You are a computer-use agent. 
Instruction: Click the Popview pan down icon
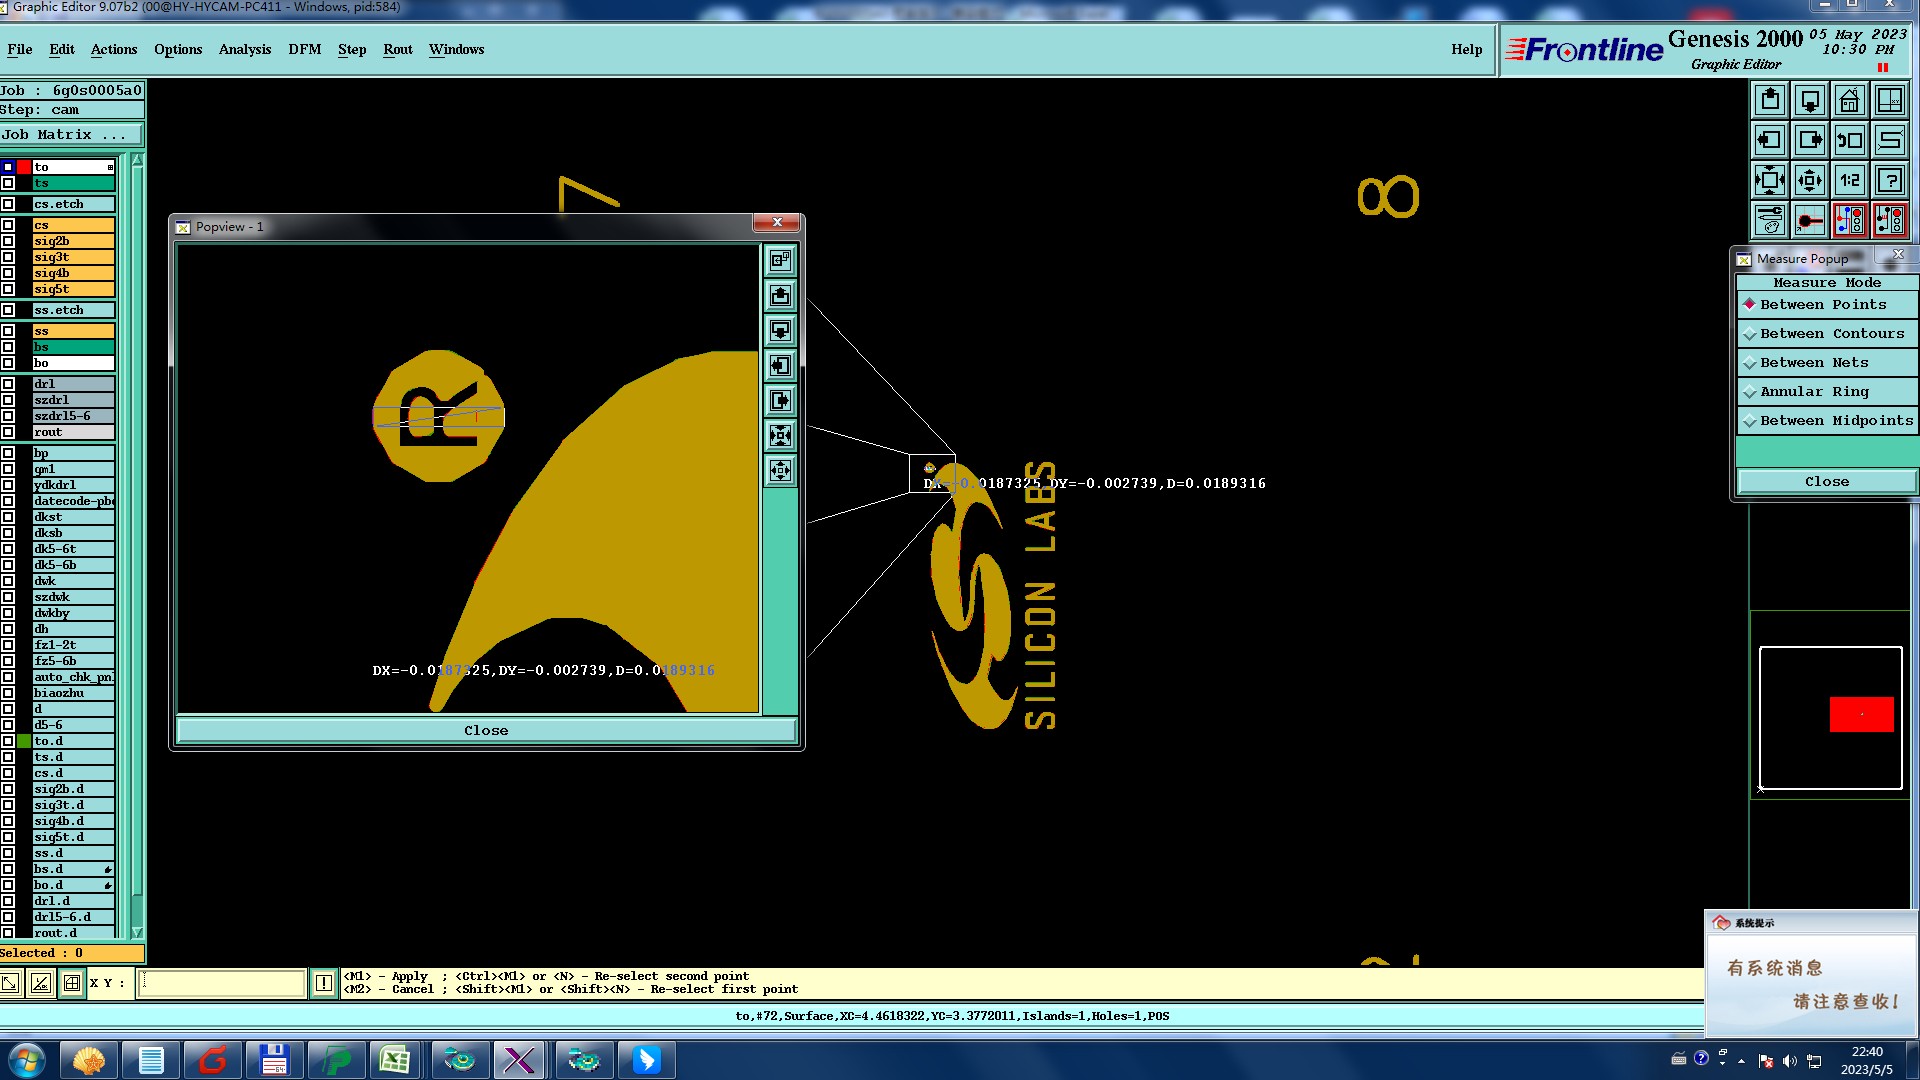[780, 330]
